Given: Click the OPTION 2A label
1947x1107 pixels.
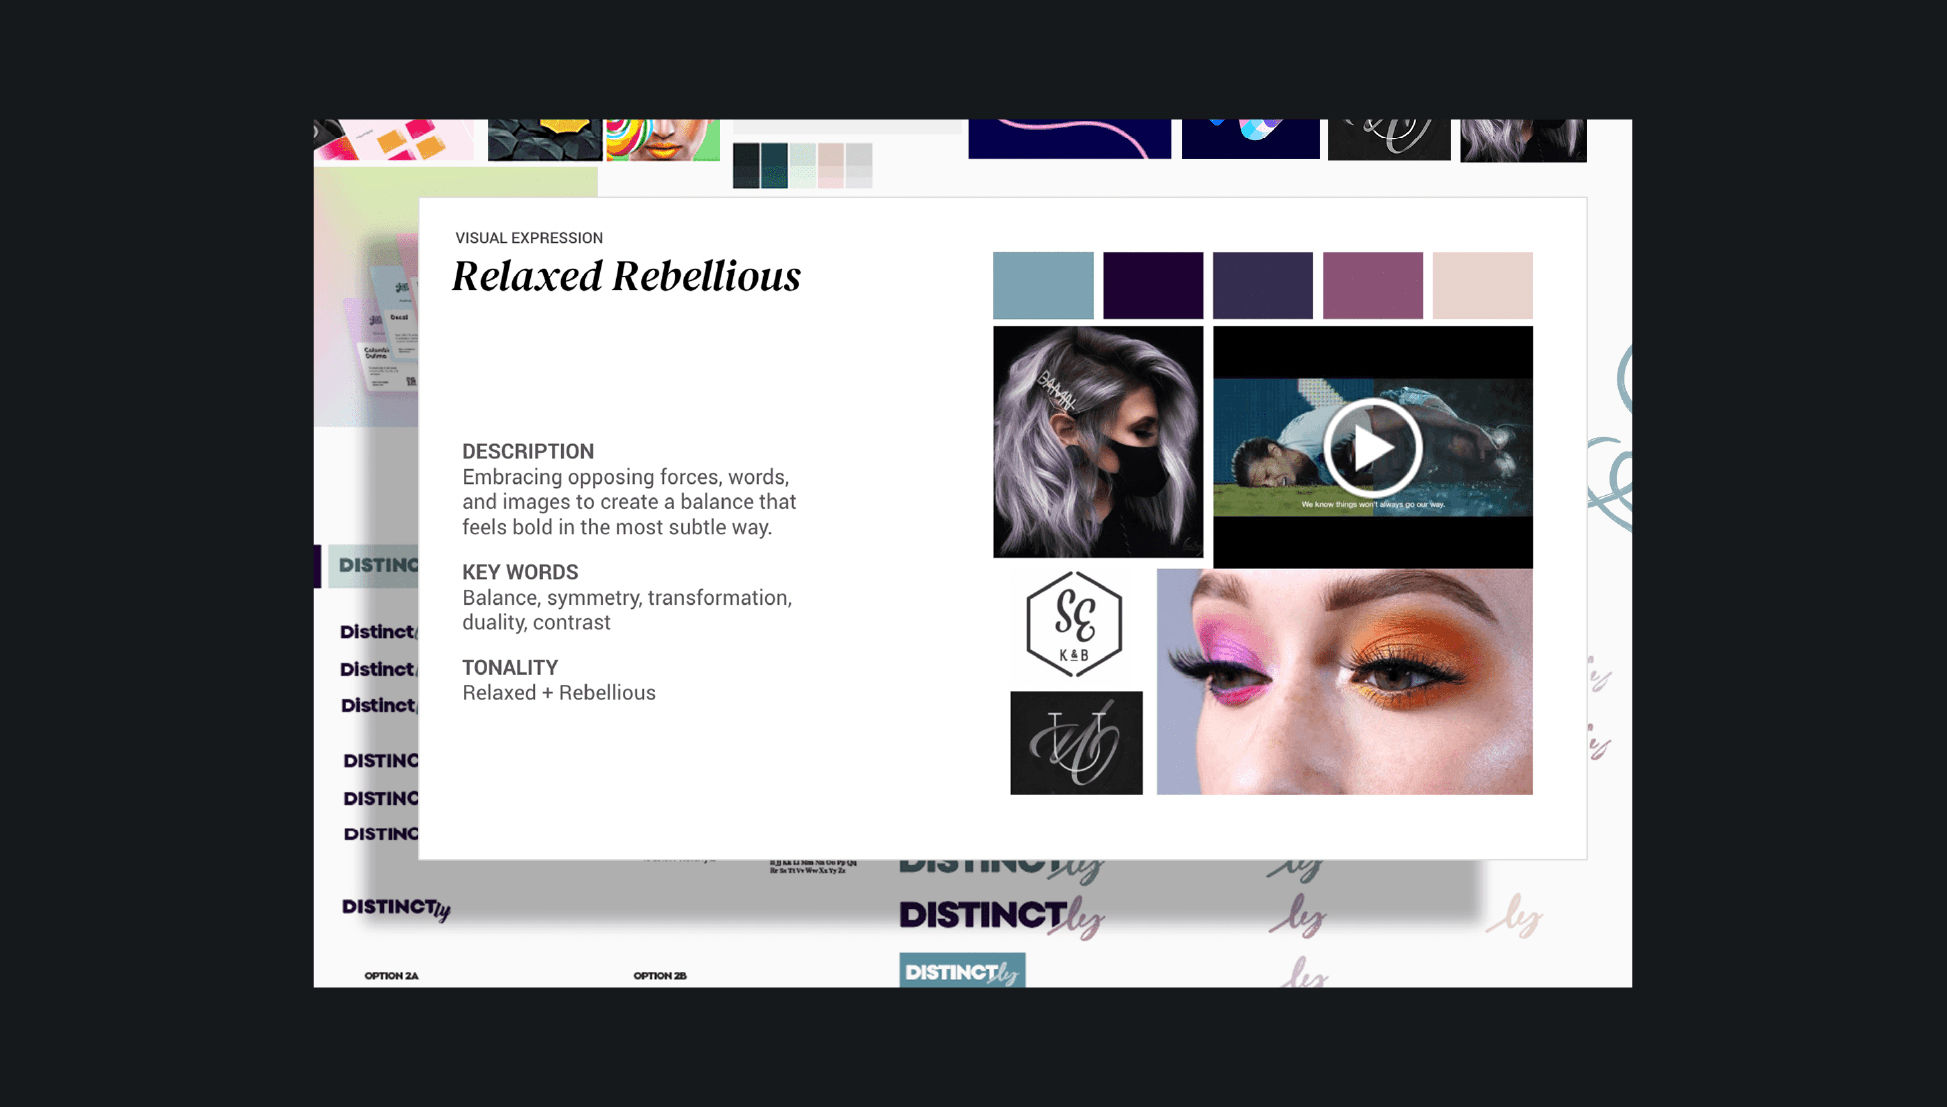Looking at the screenshot, I should [391, 976].
